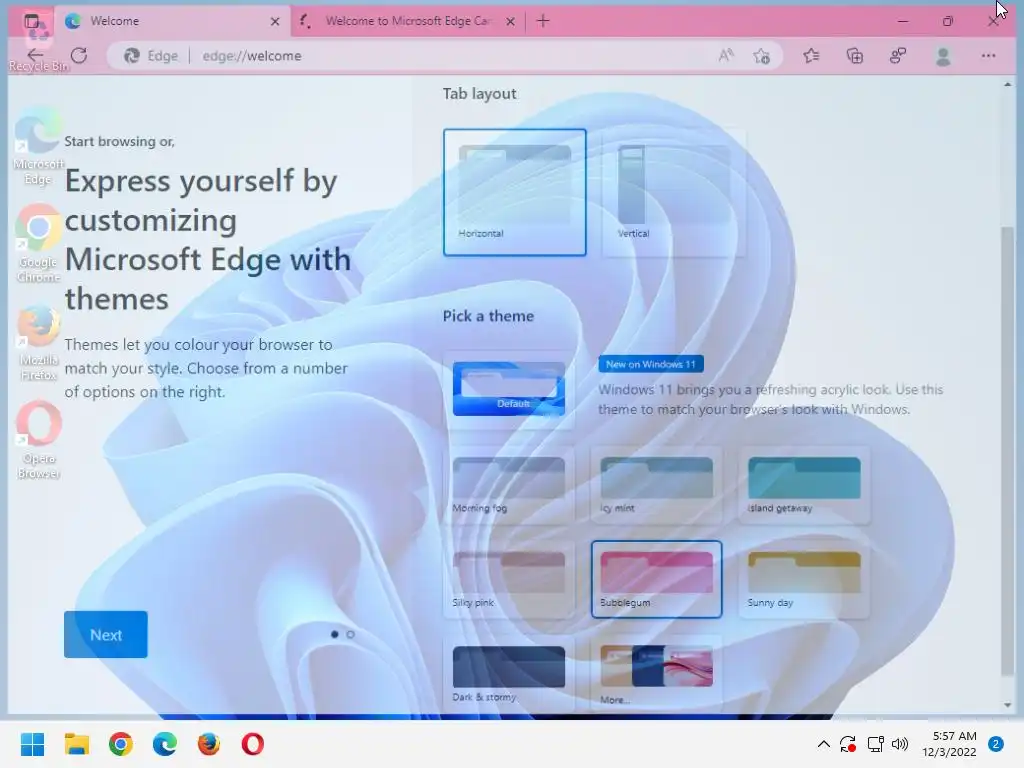Launch Firefox from taskbar
The height and width of the screenshot is (768, 1024).
pos(209,744)
